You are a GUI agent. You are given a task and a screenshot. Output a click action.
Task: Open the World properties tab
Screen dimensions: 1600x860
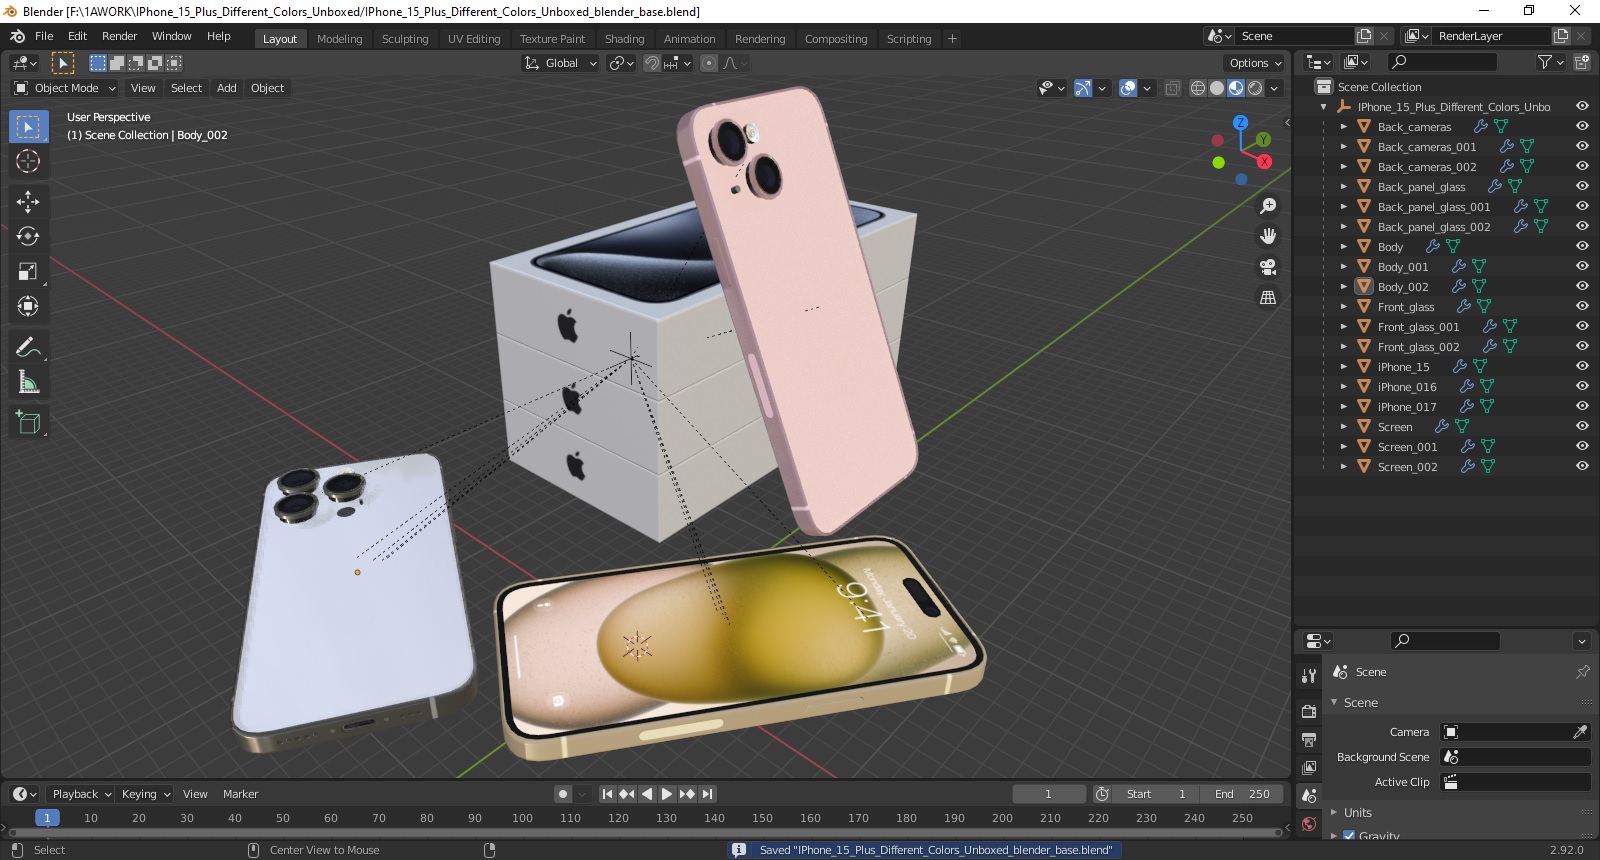coord(1309,825)
